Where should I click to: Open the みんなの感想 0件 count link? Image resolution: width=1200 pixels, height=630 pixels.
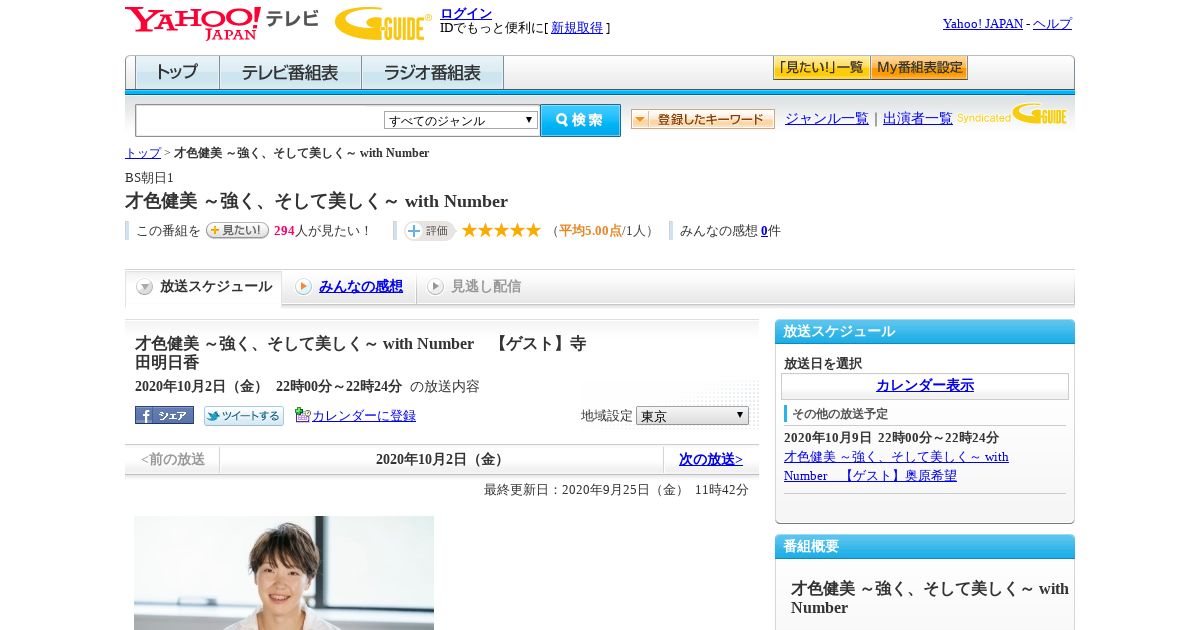point(764,231)
